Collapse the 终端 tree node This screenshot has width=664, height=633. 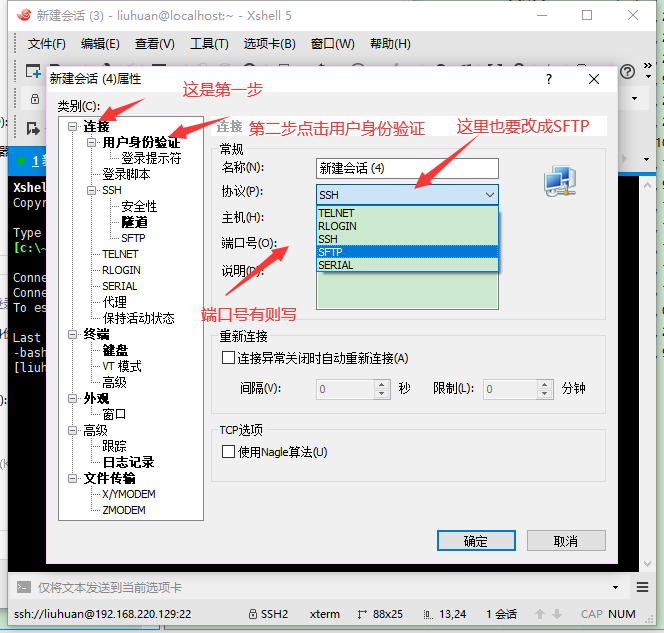coord(72,334)
